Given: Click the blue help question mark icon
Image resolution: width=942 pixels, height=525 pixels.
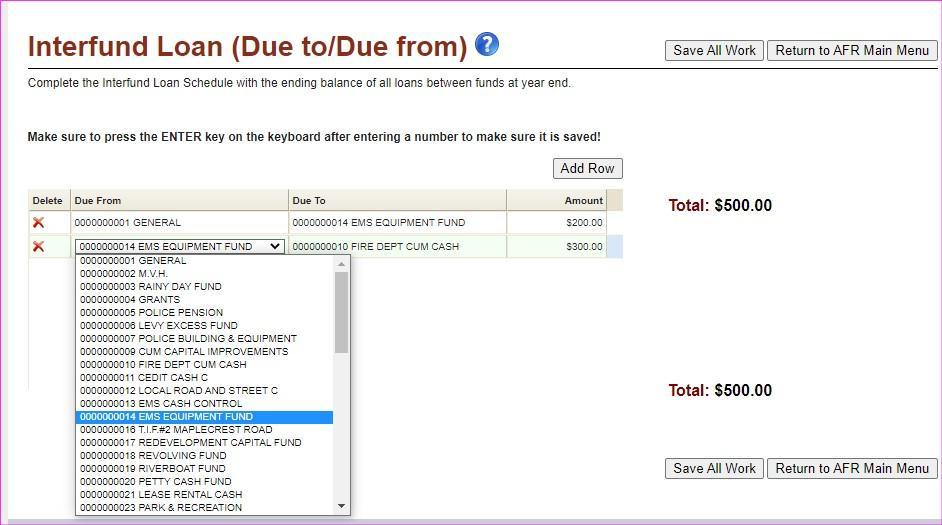Looking at the screenshot, I should (487, 44).
